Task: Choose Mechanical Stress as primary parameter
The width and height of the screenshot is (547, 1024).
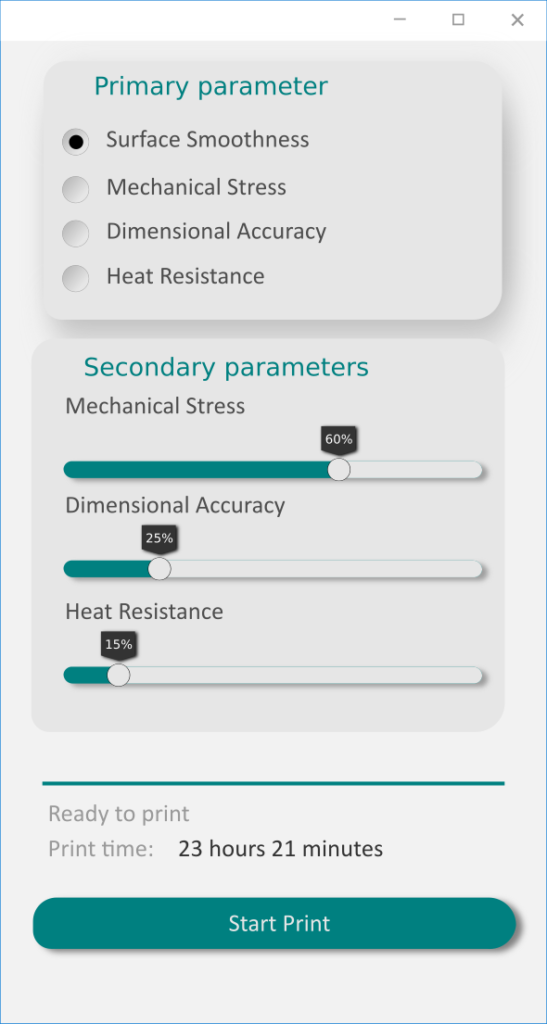Action: pyautogui.click(x=76, y=189)
